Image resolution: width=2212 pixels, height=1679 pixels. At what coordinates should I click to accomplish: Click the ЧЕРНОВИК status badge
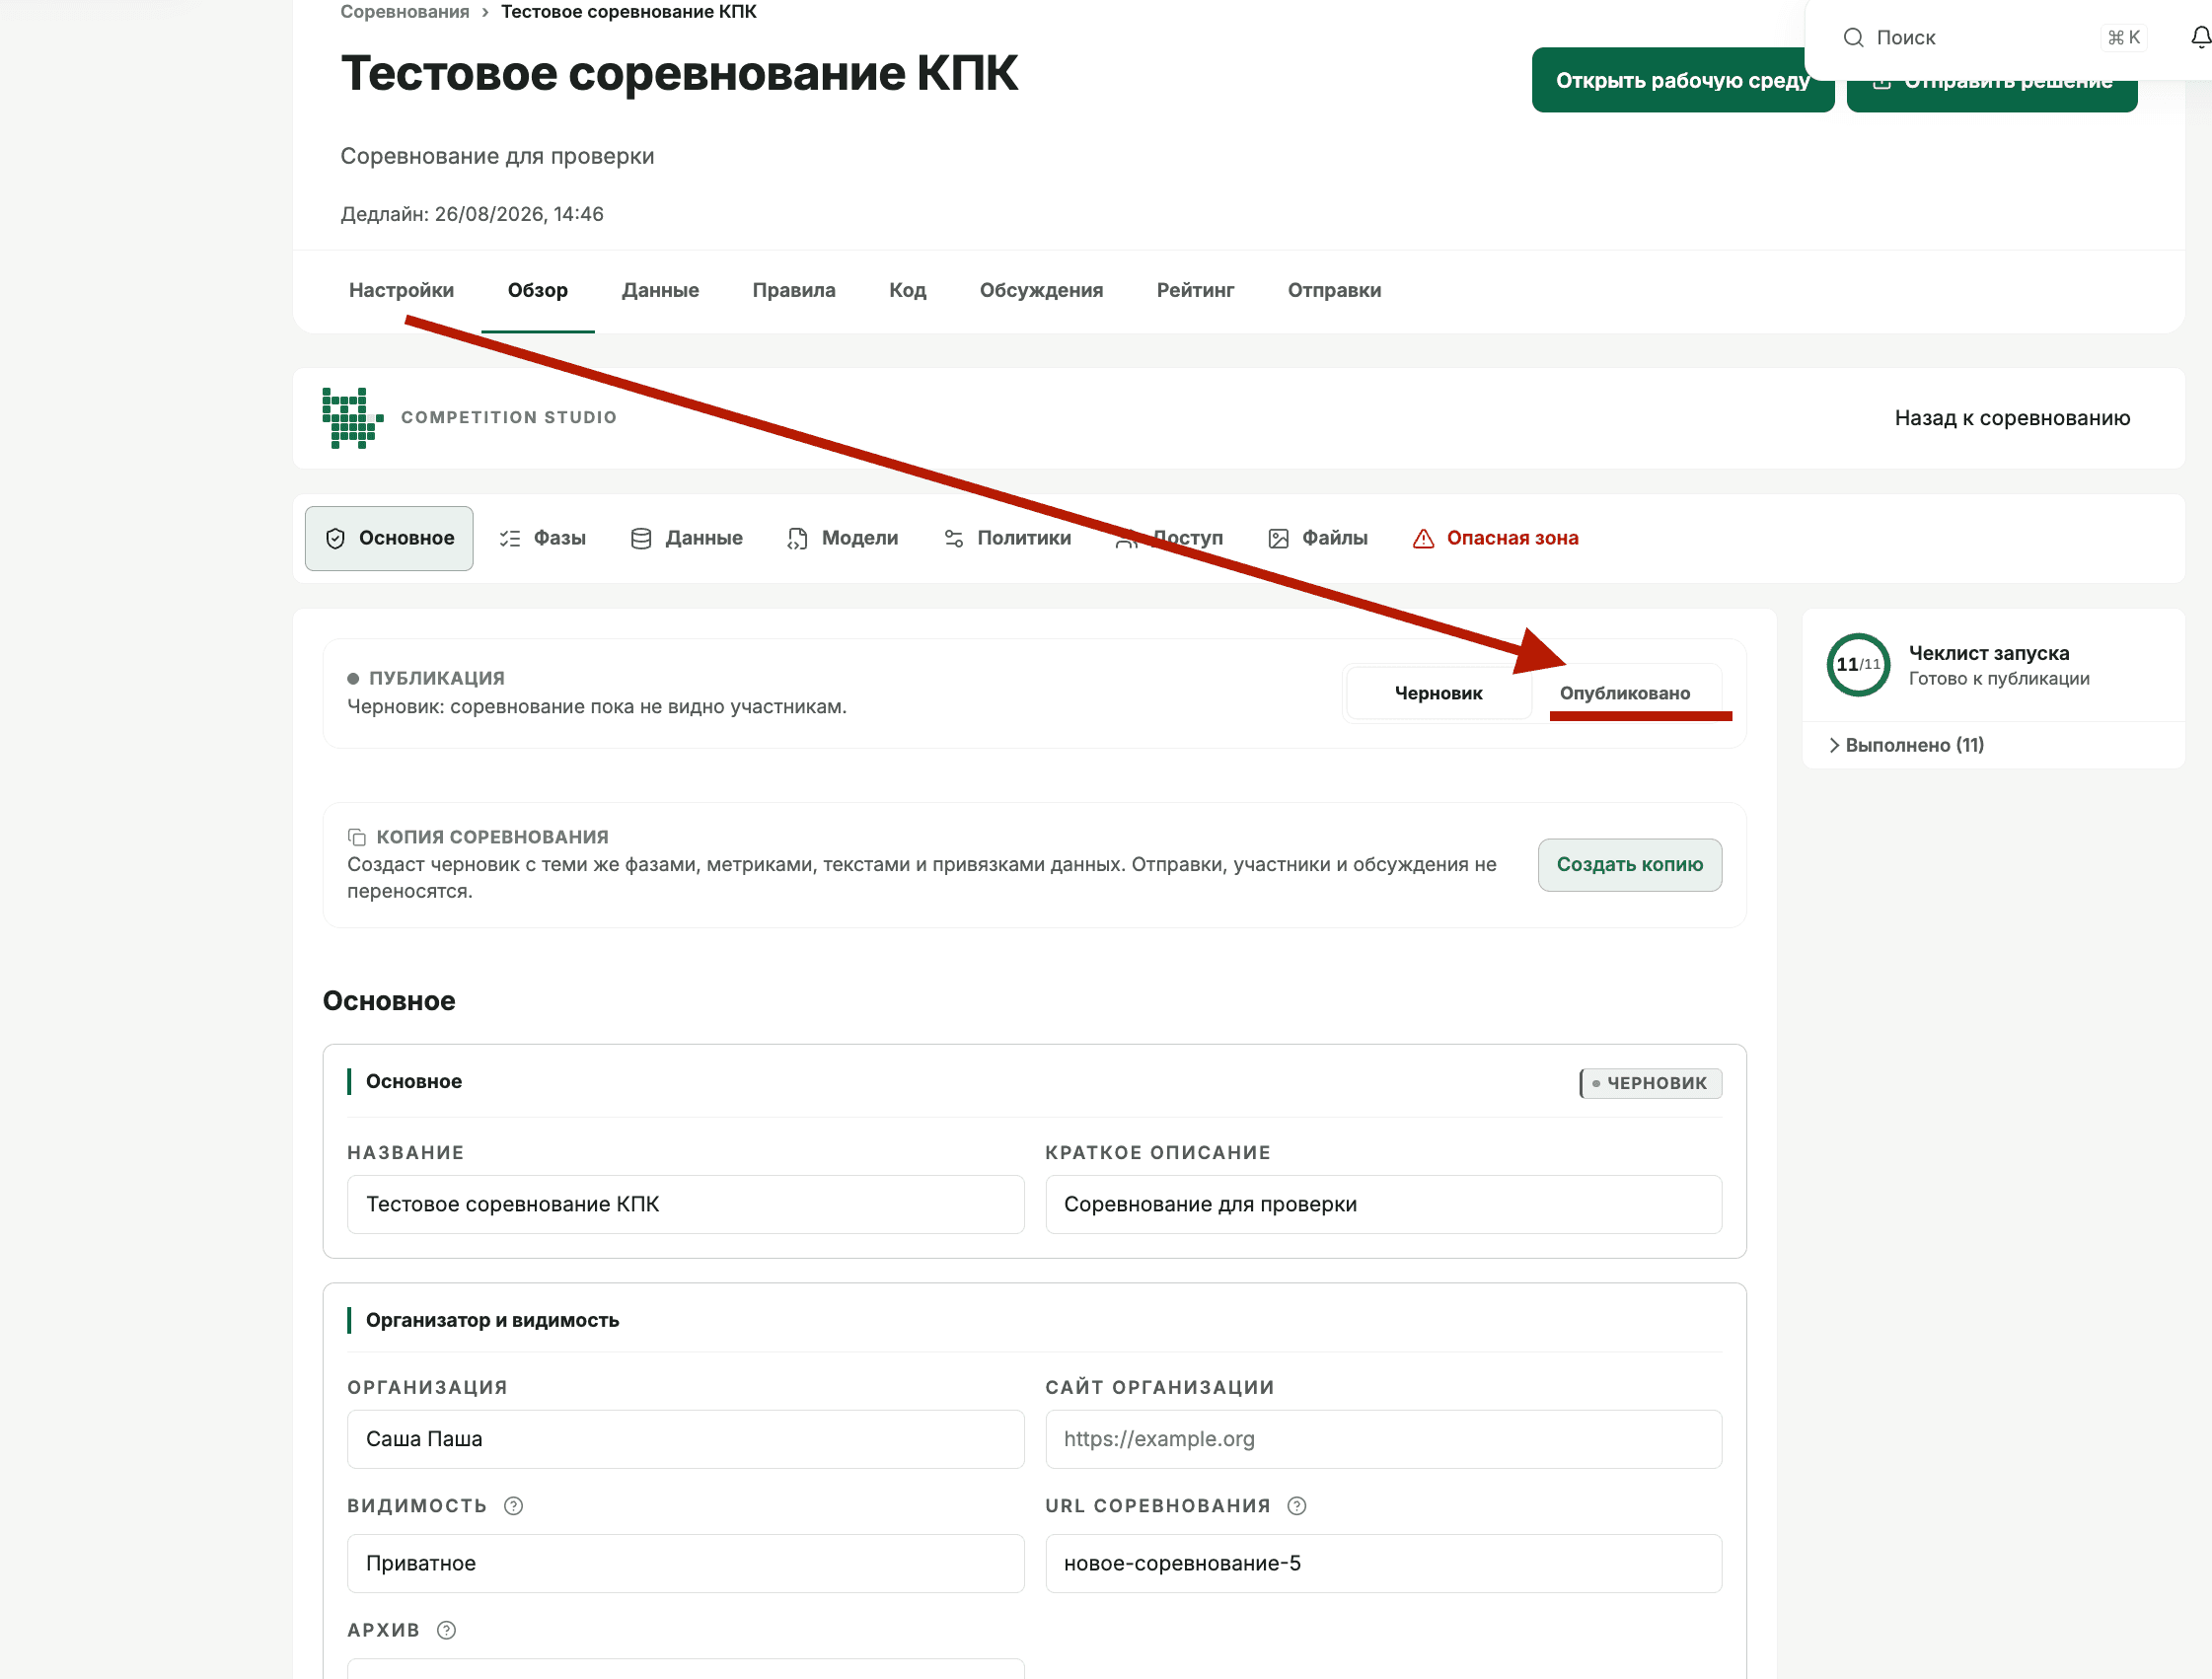click(x=1650, y=1083)
